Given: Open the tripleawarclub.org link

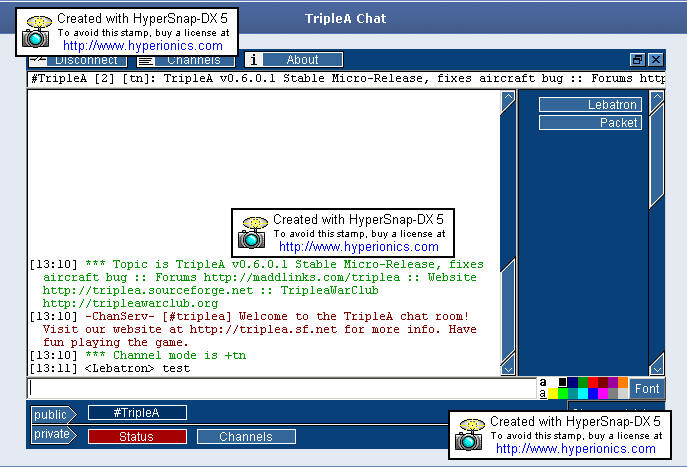Looking at the screenshot, I should [130, 304].
